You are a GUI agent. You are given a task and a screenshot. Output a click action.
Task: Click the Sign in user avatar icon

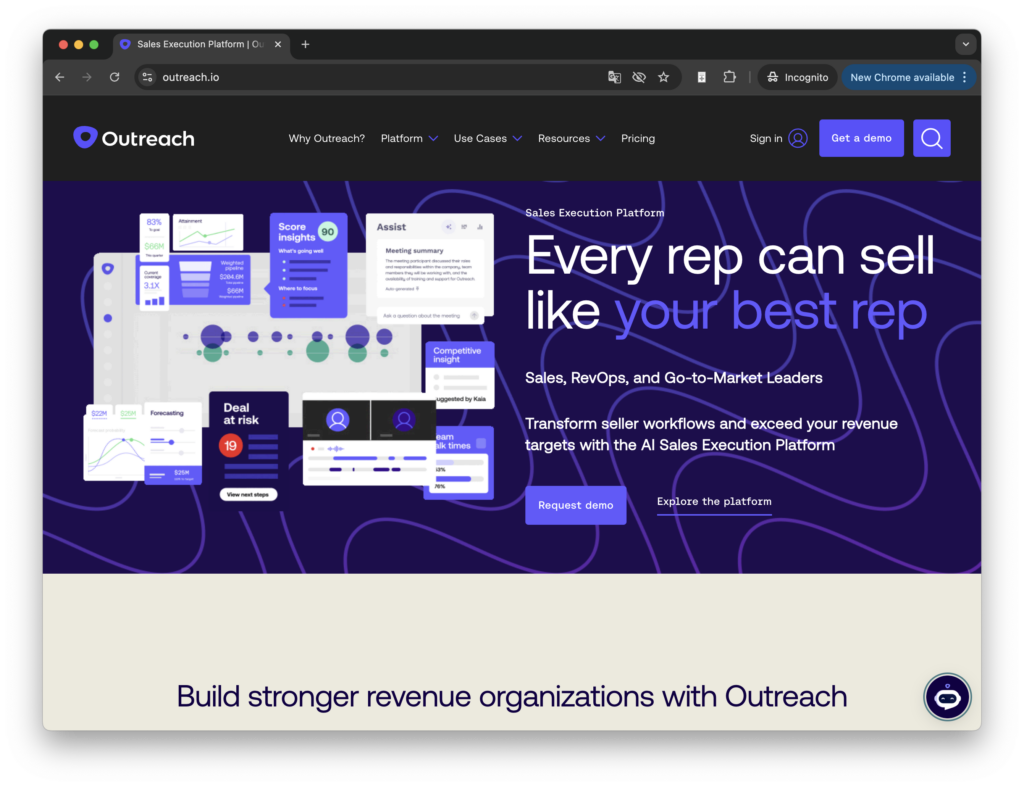pyautogui.click(x=797, y=138)
